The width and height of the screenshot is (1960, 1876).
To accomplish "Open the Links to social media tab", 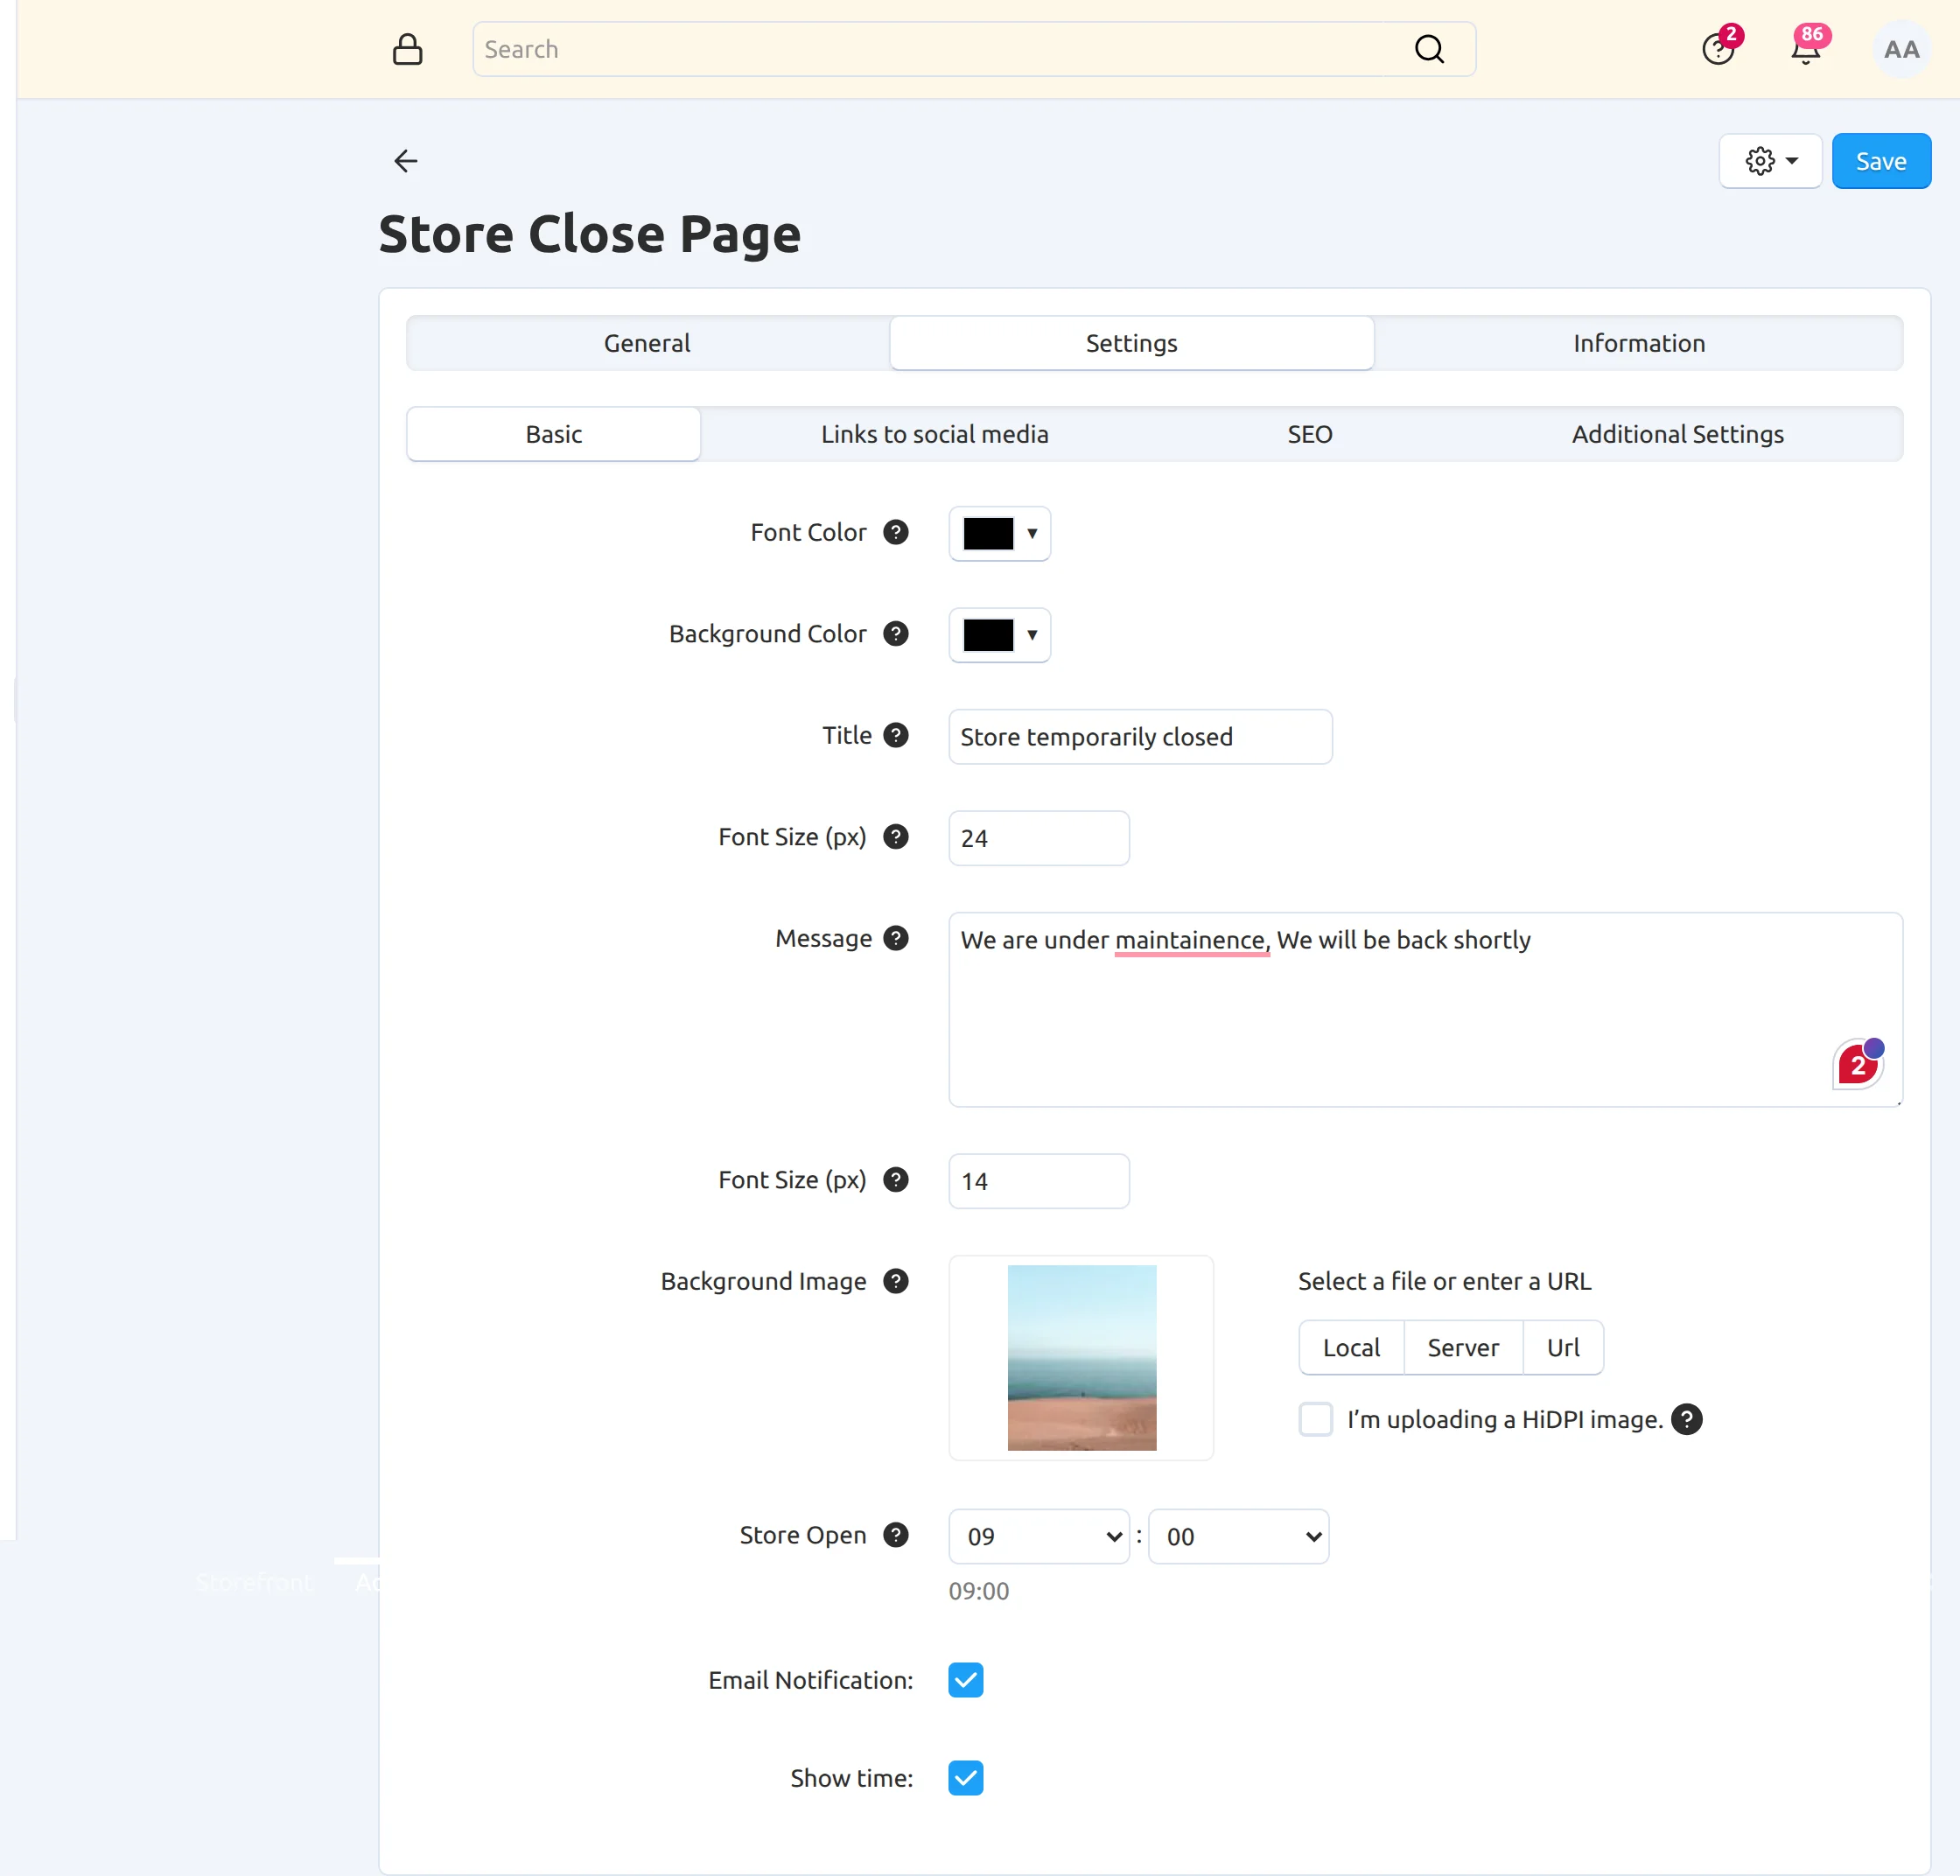I will point(935,434).
